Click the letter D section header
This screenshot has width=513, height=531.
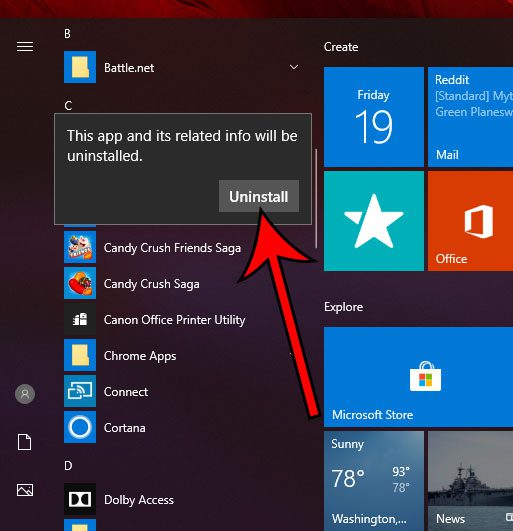68,466
